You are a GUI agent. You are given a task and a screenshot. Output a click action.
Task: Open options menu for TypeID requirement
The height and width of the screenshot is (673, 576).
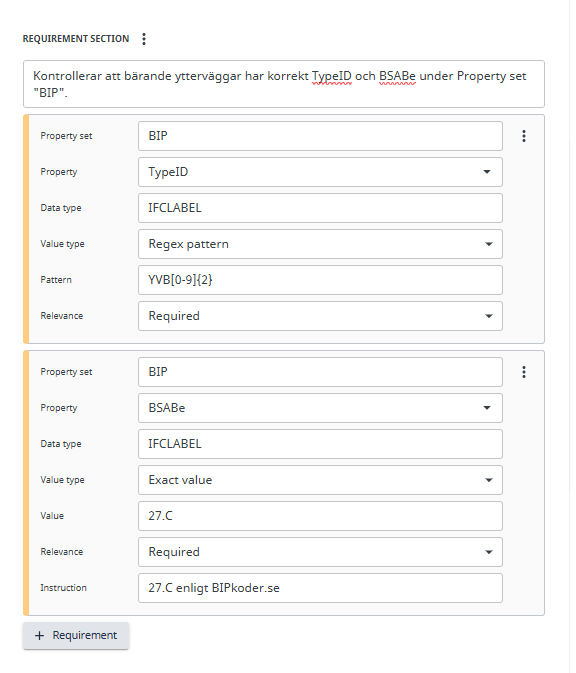[x=524, y=136]
